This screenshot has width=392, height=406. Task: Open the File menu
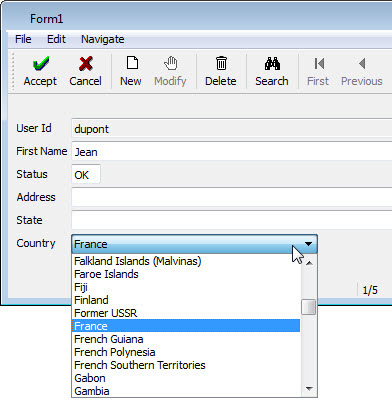tap(23, 39)
